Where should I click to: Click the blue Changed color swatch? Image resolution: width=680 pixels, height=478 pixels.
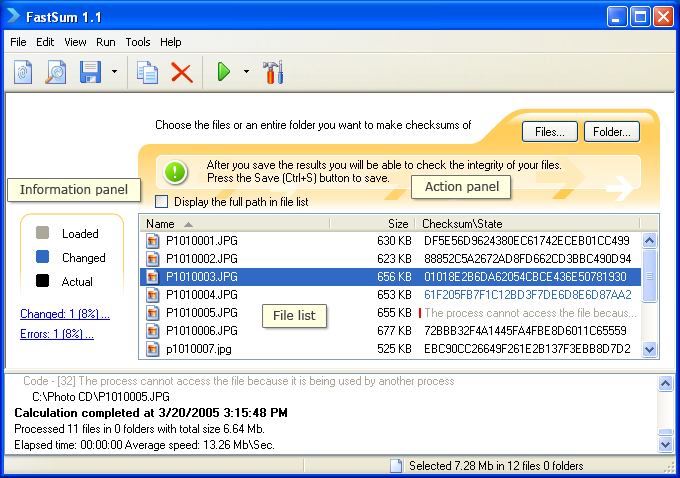[42, 257]
